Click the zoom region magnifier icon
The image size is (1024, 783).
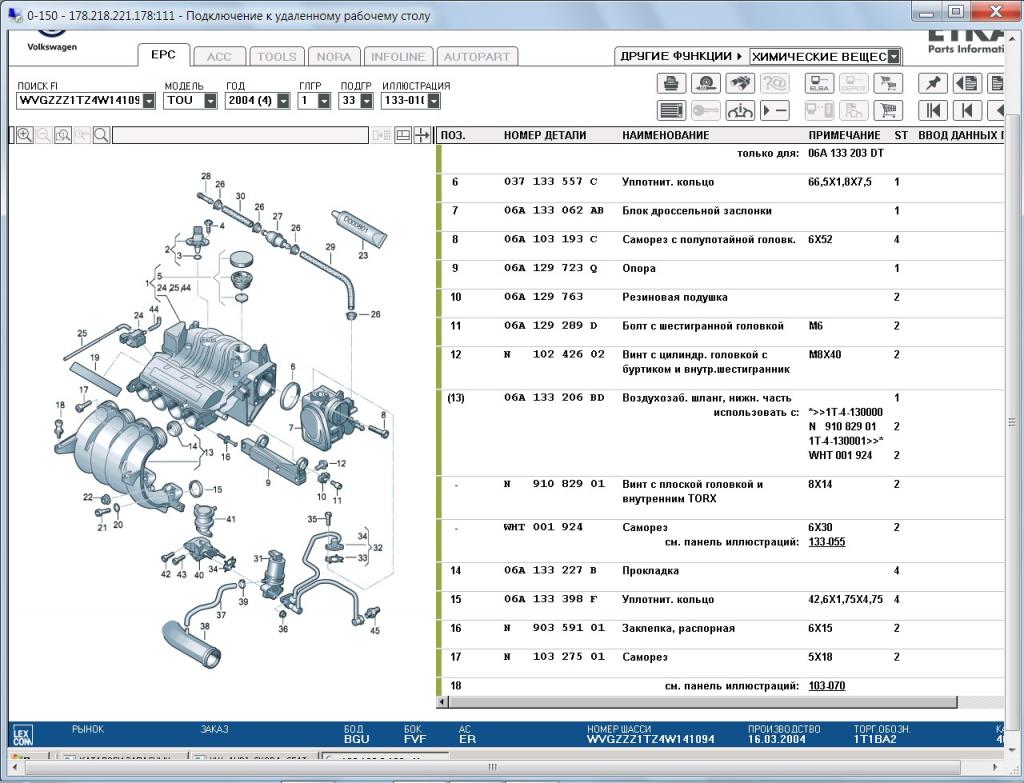63,135
